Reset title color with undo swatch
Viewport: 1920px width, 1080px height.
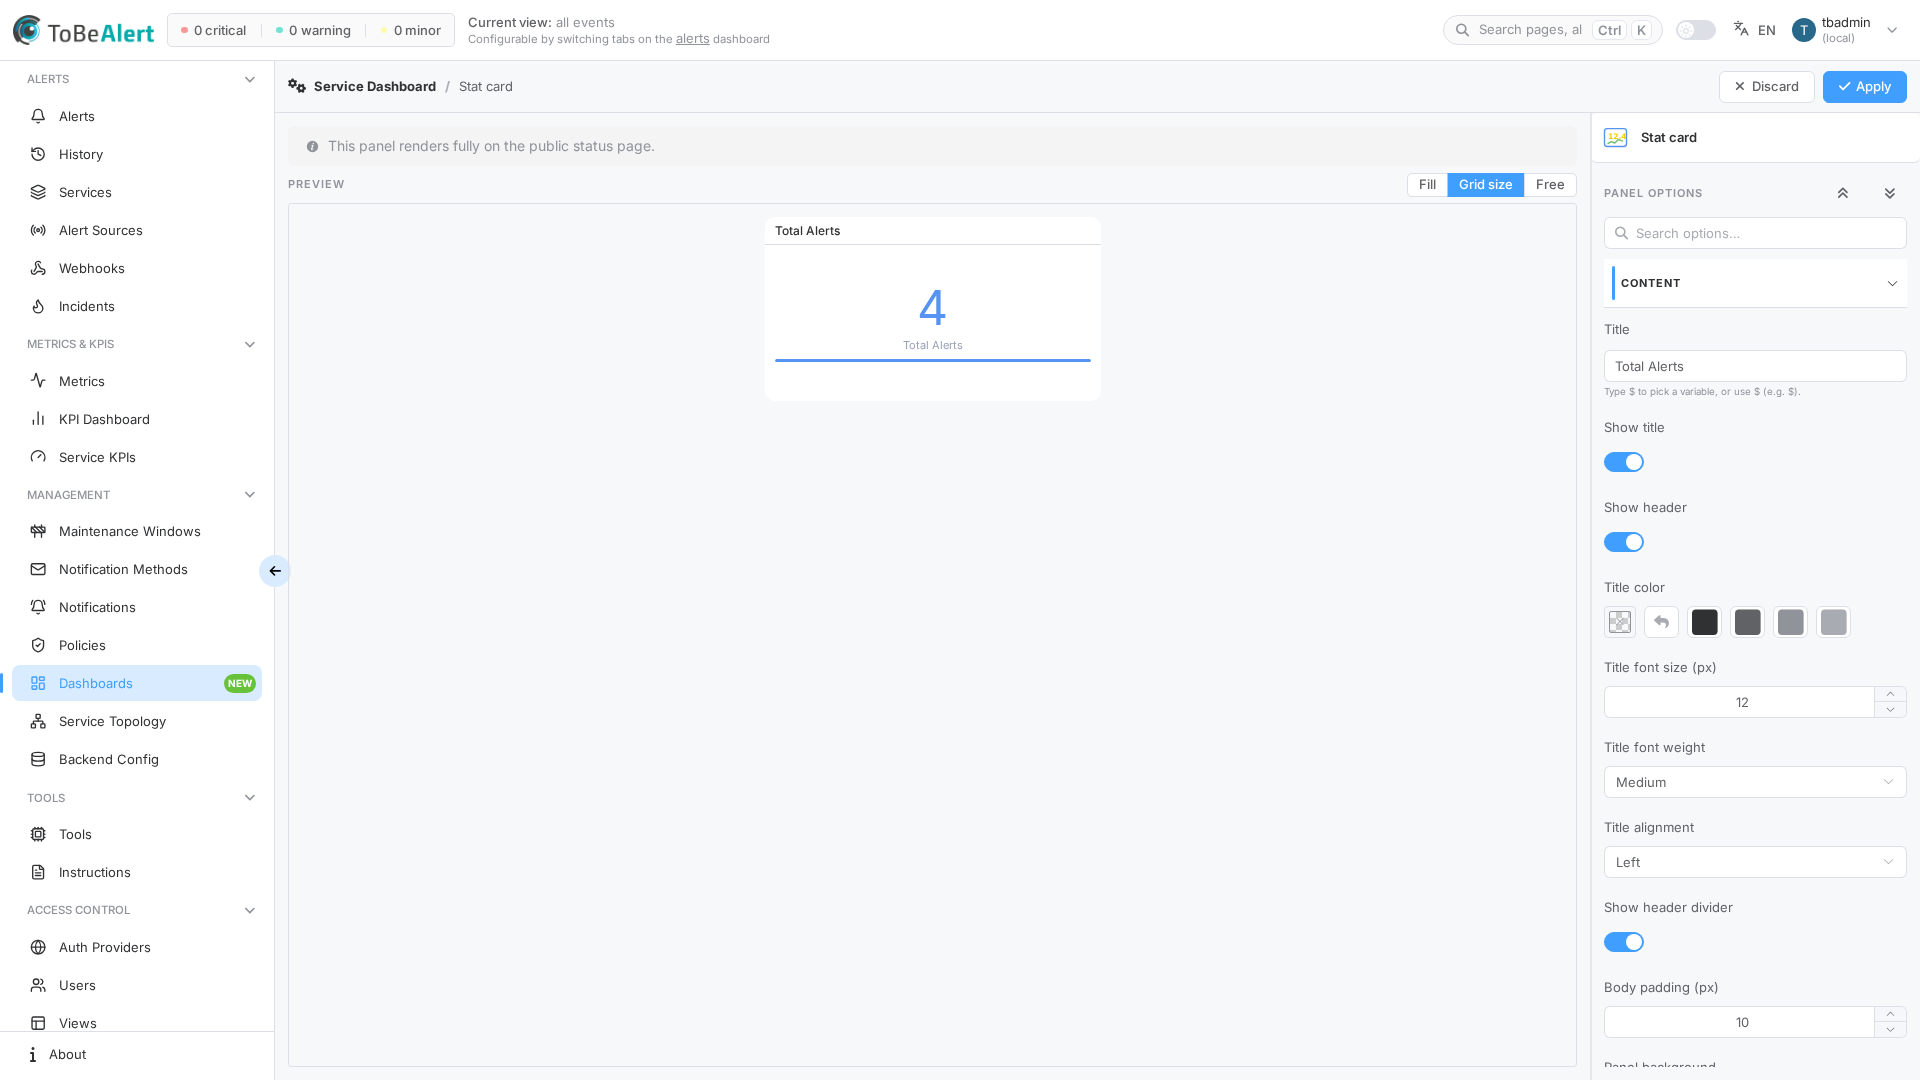1661,622
